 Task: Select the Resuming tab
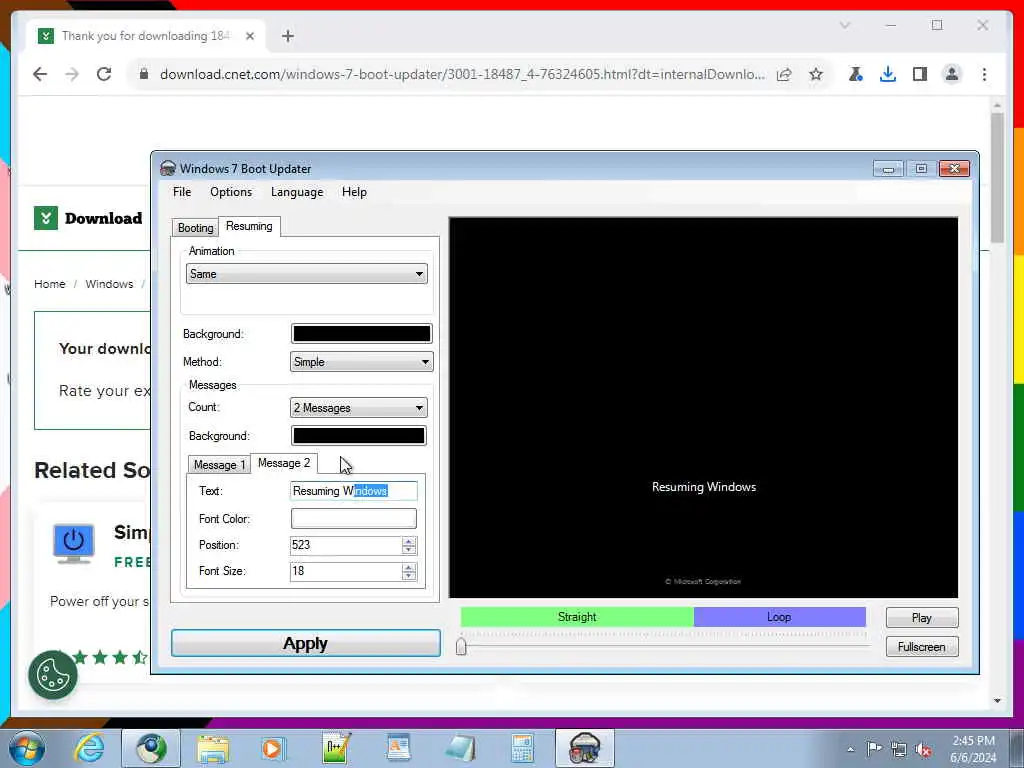coord(249,226)
